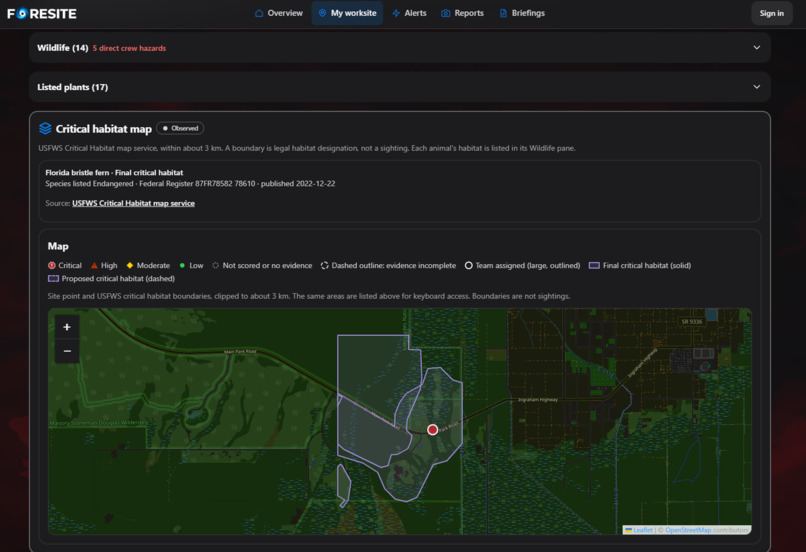Click Florida bristle fern final critical habitat title
Screen dimensions: 806x552
[x=114, y=173]
